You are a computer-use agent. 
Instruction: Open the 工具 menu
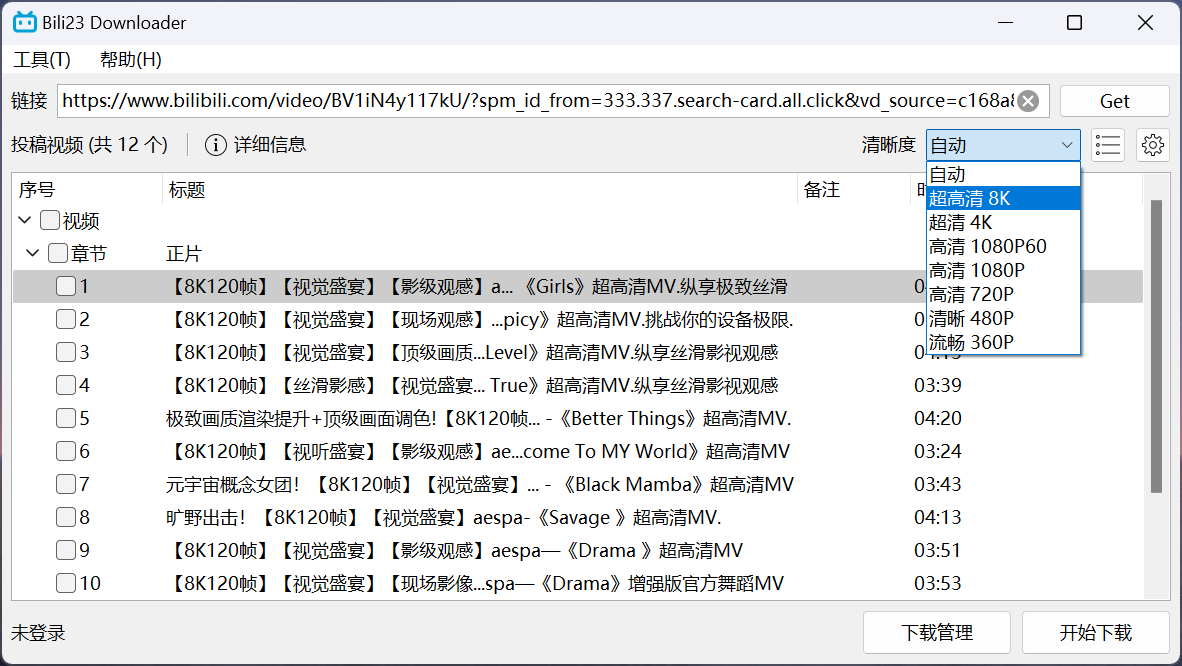pyautogui.click(x=40, y=59)
